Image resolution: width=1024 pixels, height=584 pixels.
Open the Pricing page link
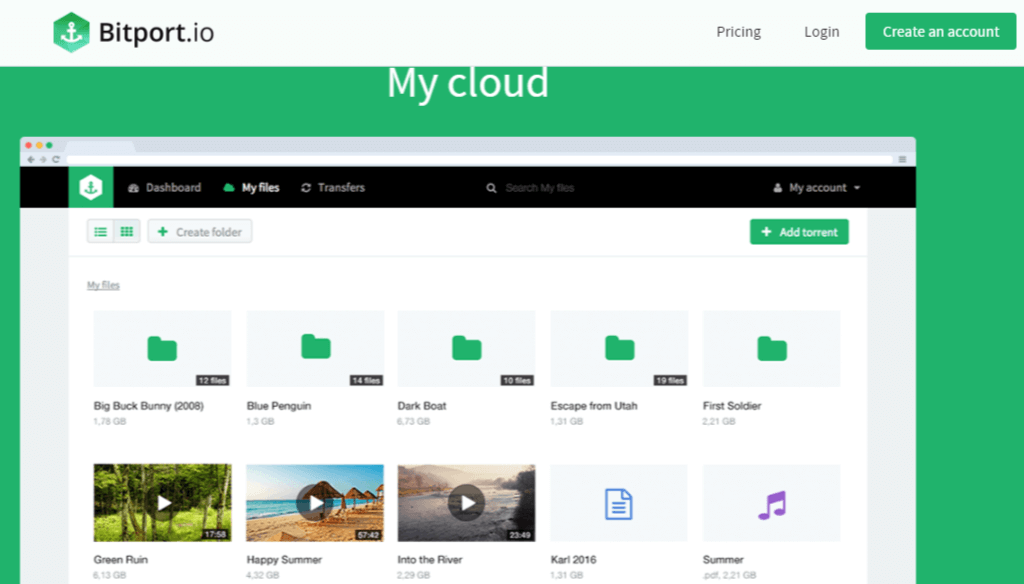tap(738, 31)
